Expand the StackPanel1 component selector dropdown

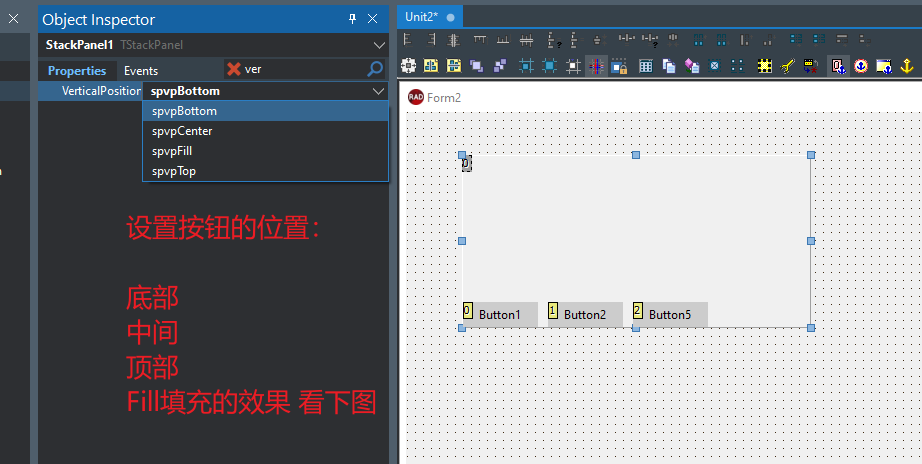coord(379,45)
